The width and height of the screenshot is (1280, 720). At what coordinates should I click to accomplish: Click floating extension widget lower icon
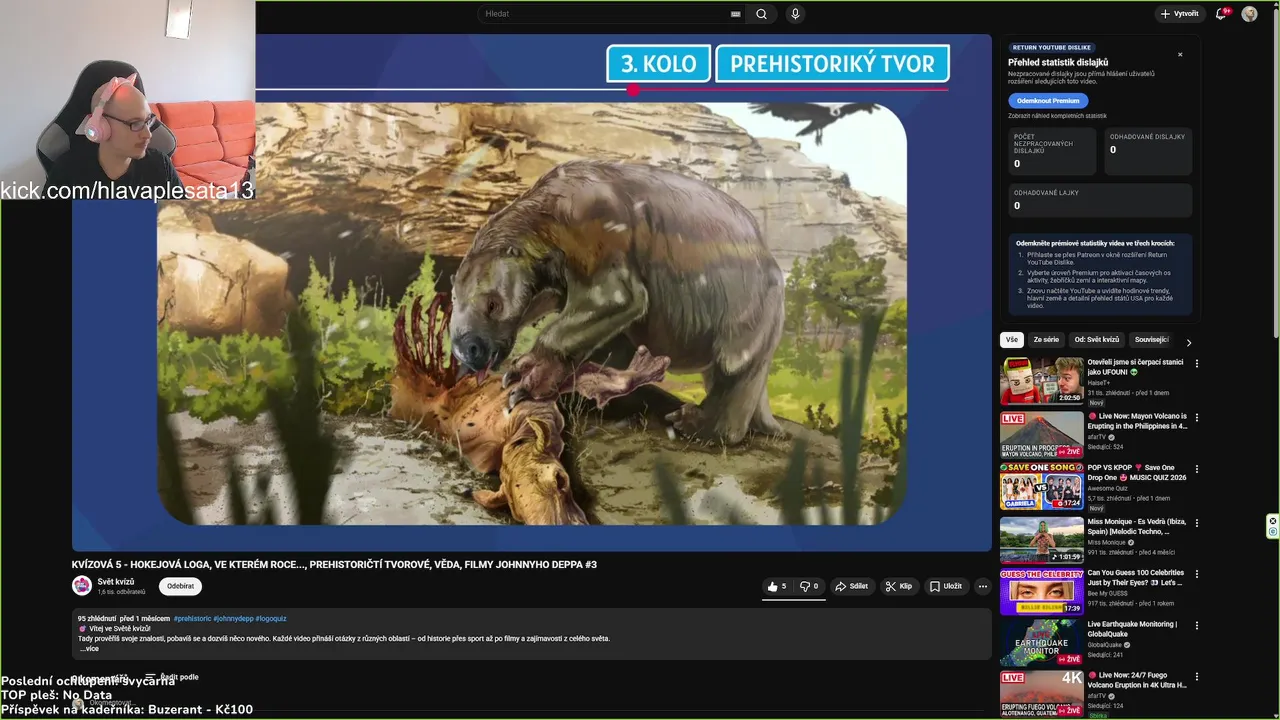point(1273,532)
